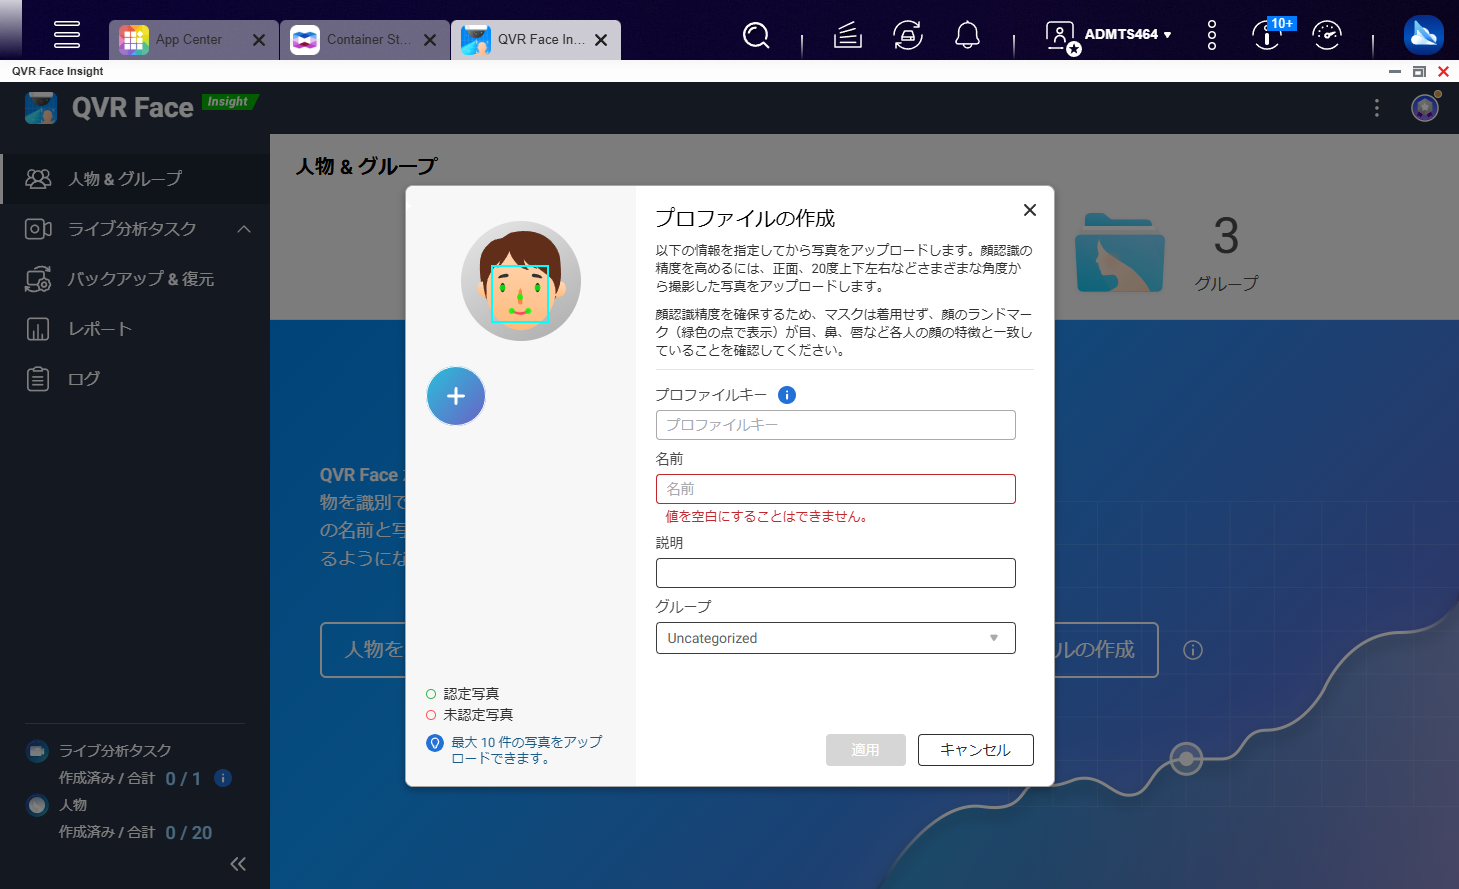Click the info icon next to the profile creation button
Screen dimensions: 1459x889
click(1193, 650)
